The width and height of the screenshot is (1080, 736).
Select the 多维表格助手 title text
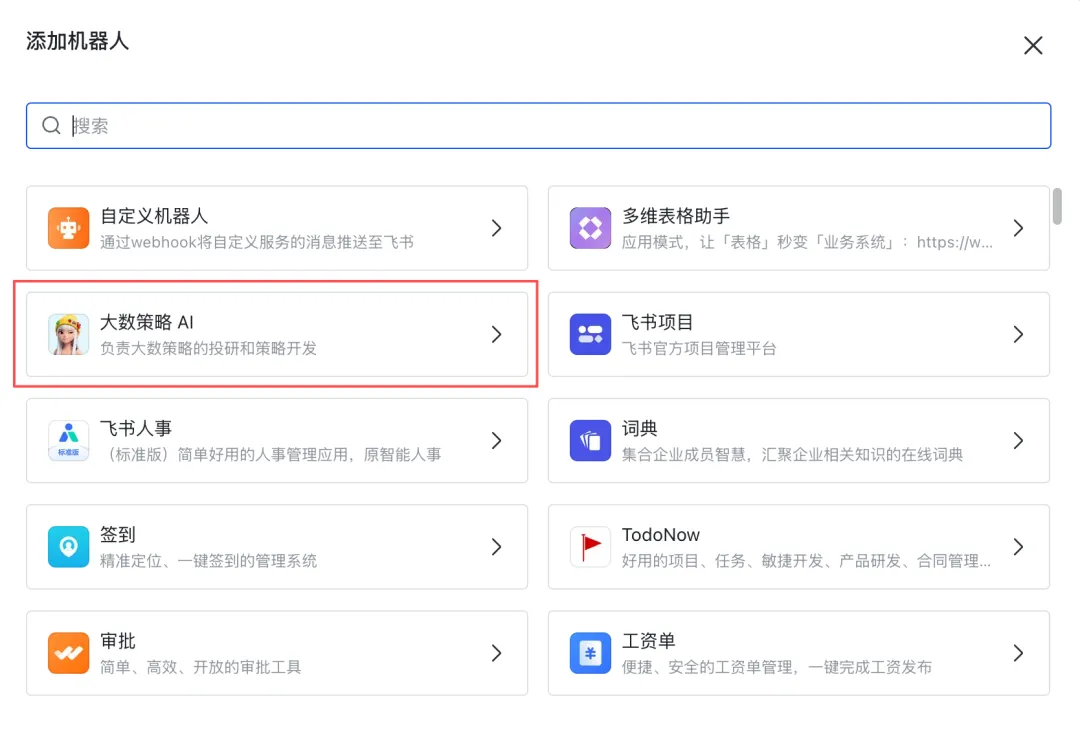(676, 216)
